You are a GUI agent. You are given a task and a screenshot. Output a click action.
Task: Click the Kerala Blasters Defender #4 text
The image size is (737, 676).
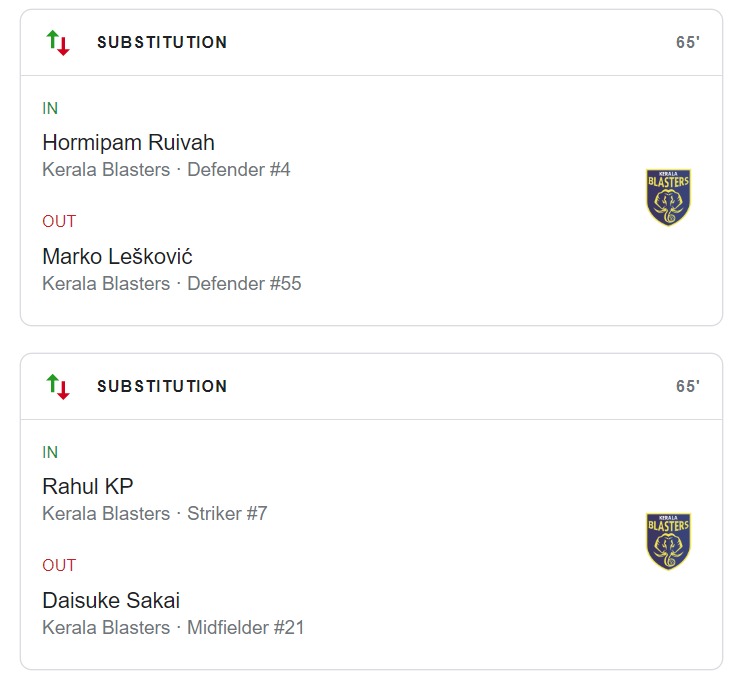click(x=166, y=170)
